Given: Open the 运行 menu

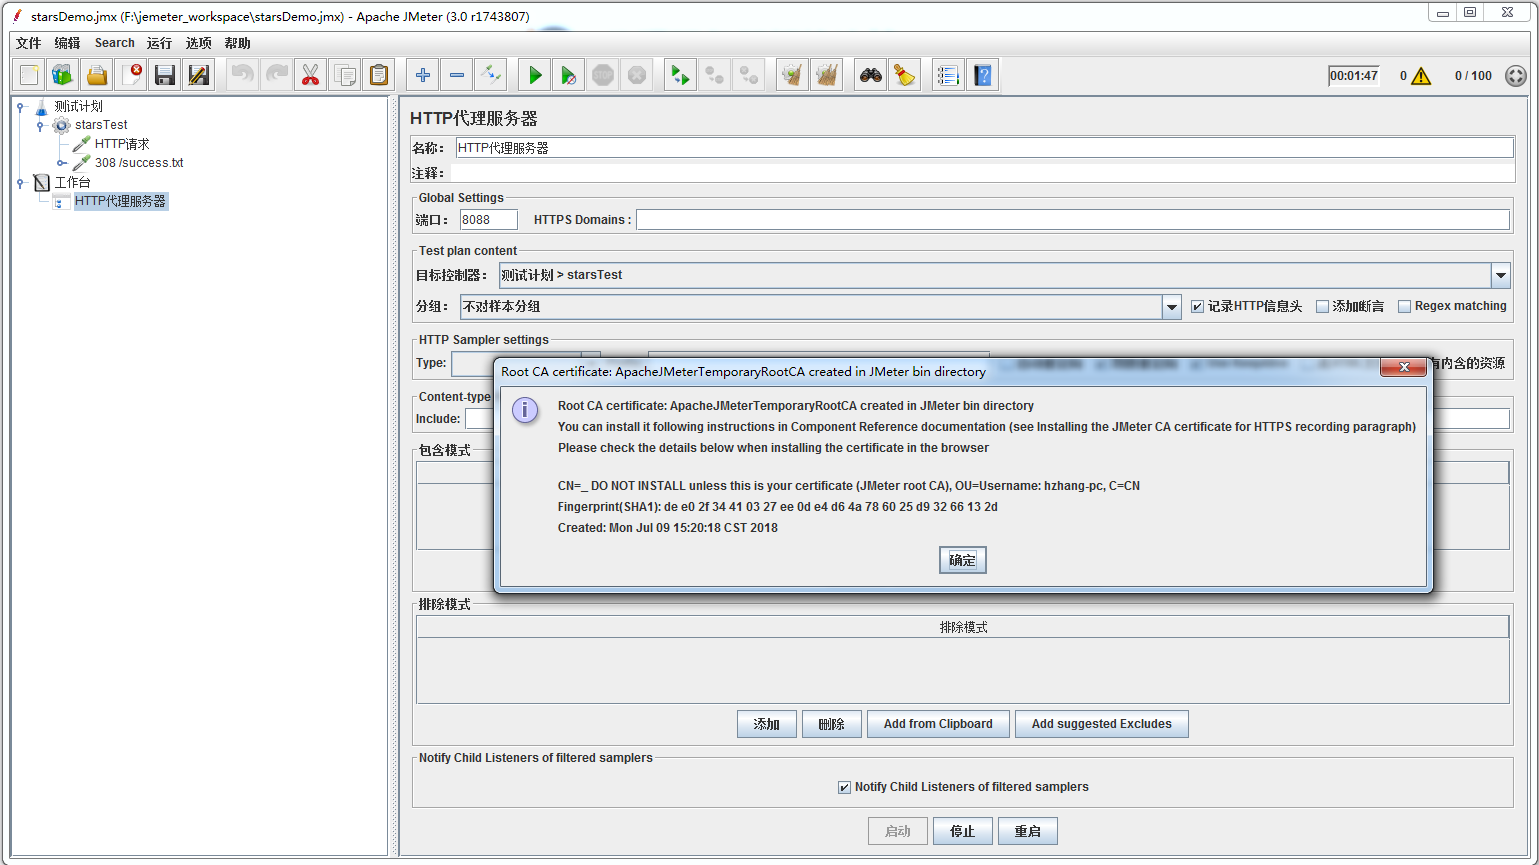Looking at the screenshot, I should point(159,43).
